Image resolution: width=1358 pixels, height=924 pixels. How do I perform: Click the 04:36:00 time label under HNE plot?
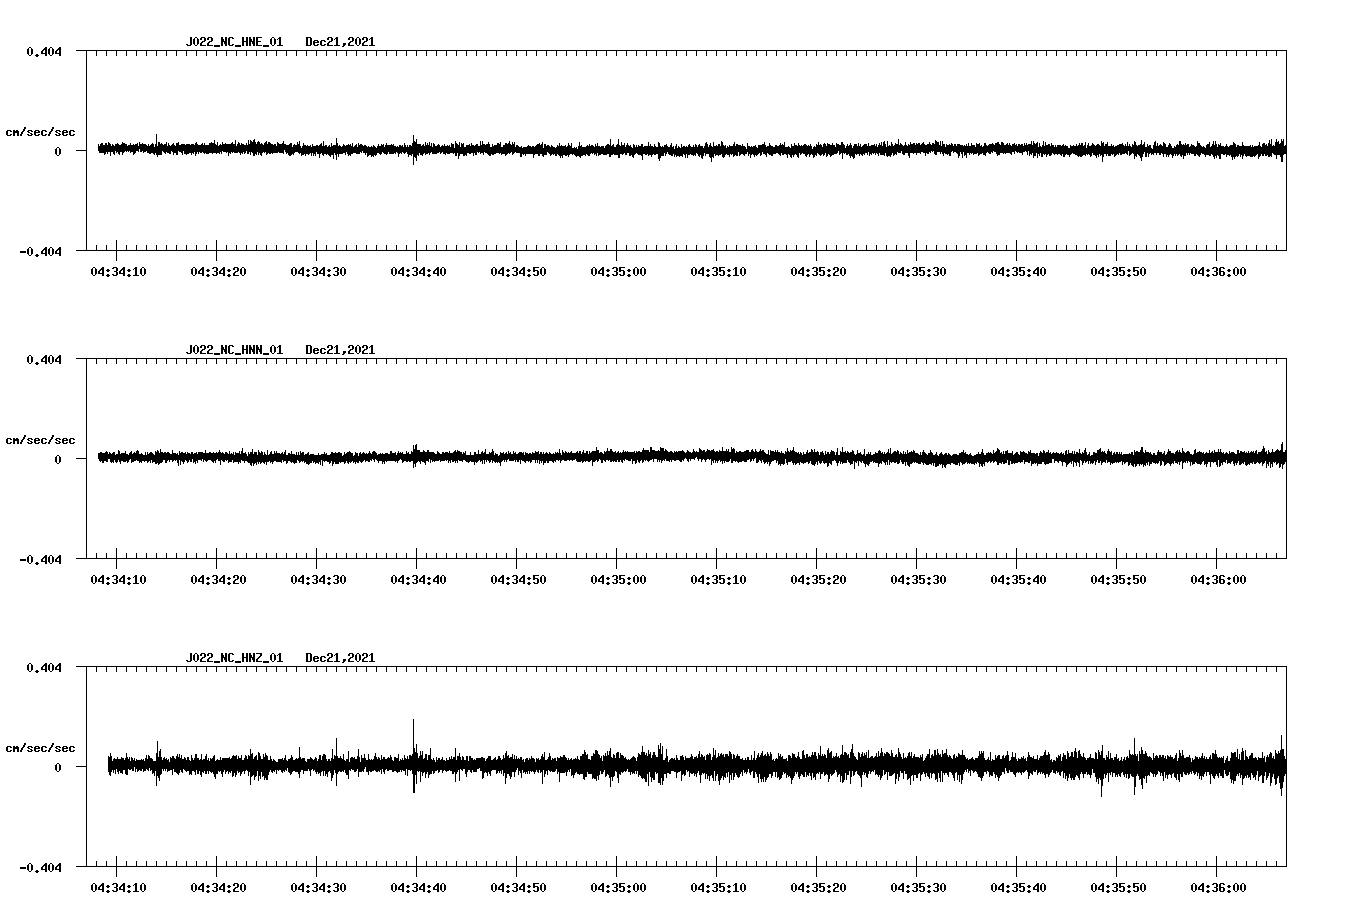1218,271
